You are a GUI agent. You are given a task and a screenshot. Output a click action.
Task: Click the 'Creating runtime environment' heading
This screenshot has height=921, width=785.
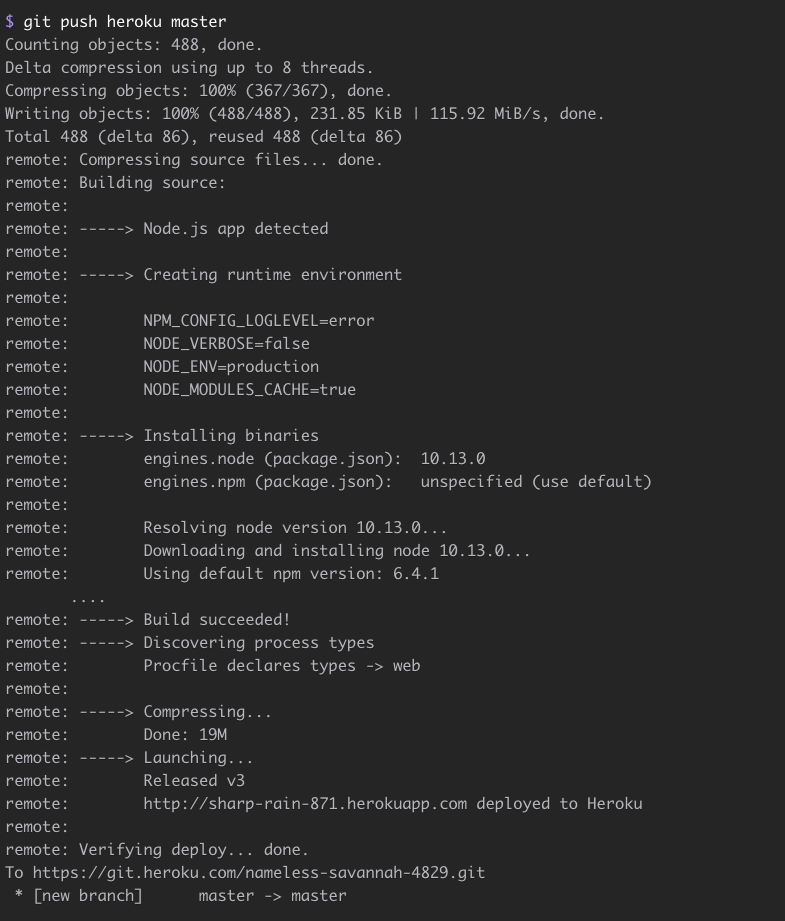[x=272, y=275]
